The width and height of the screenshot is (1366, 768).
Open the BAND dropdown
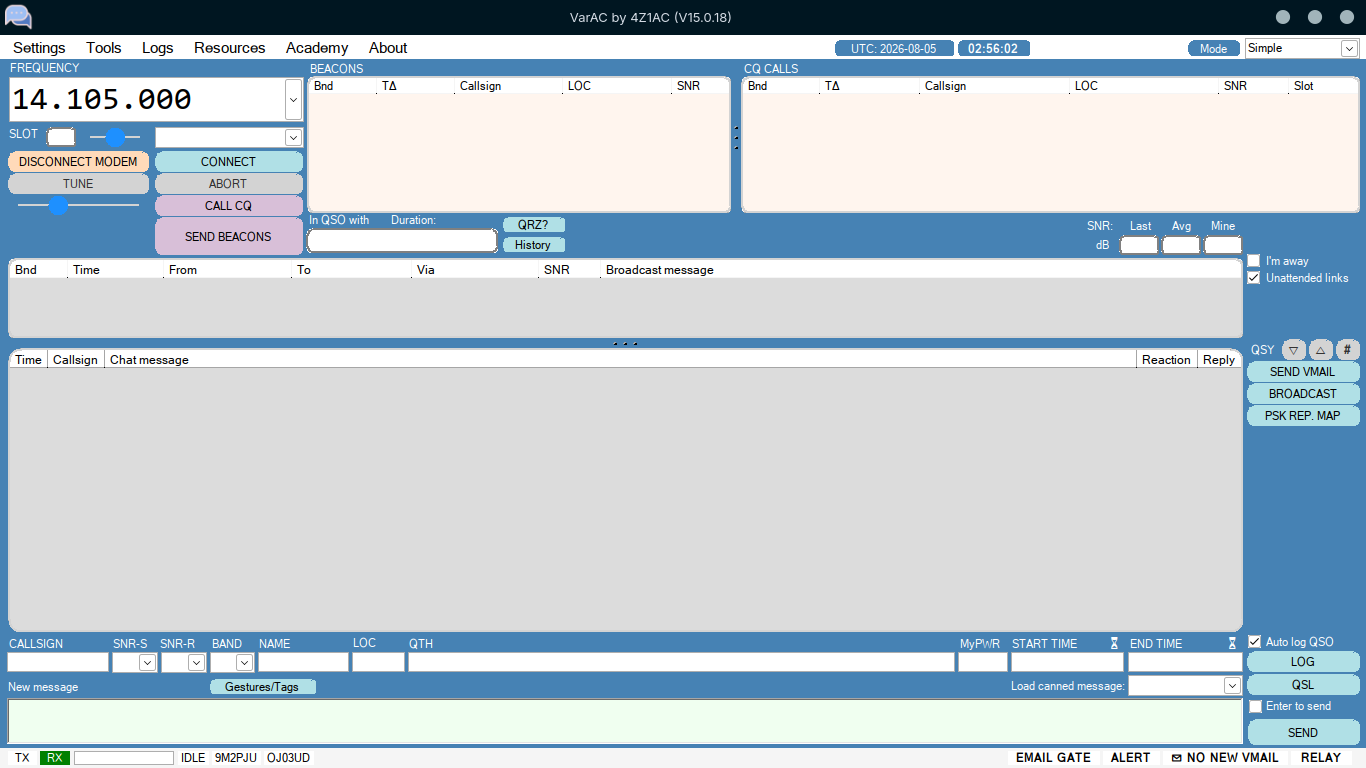[x=244, y=662]
